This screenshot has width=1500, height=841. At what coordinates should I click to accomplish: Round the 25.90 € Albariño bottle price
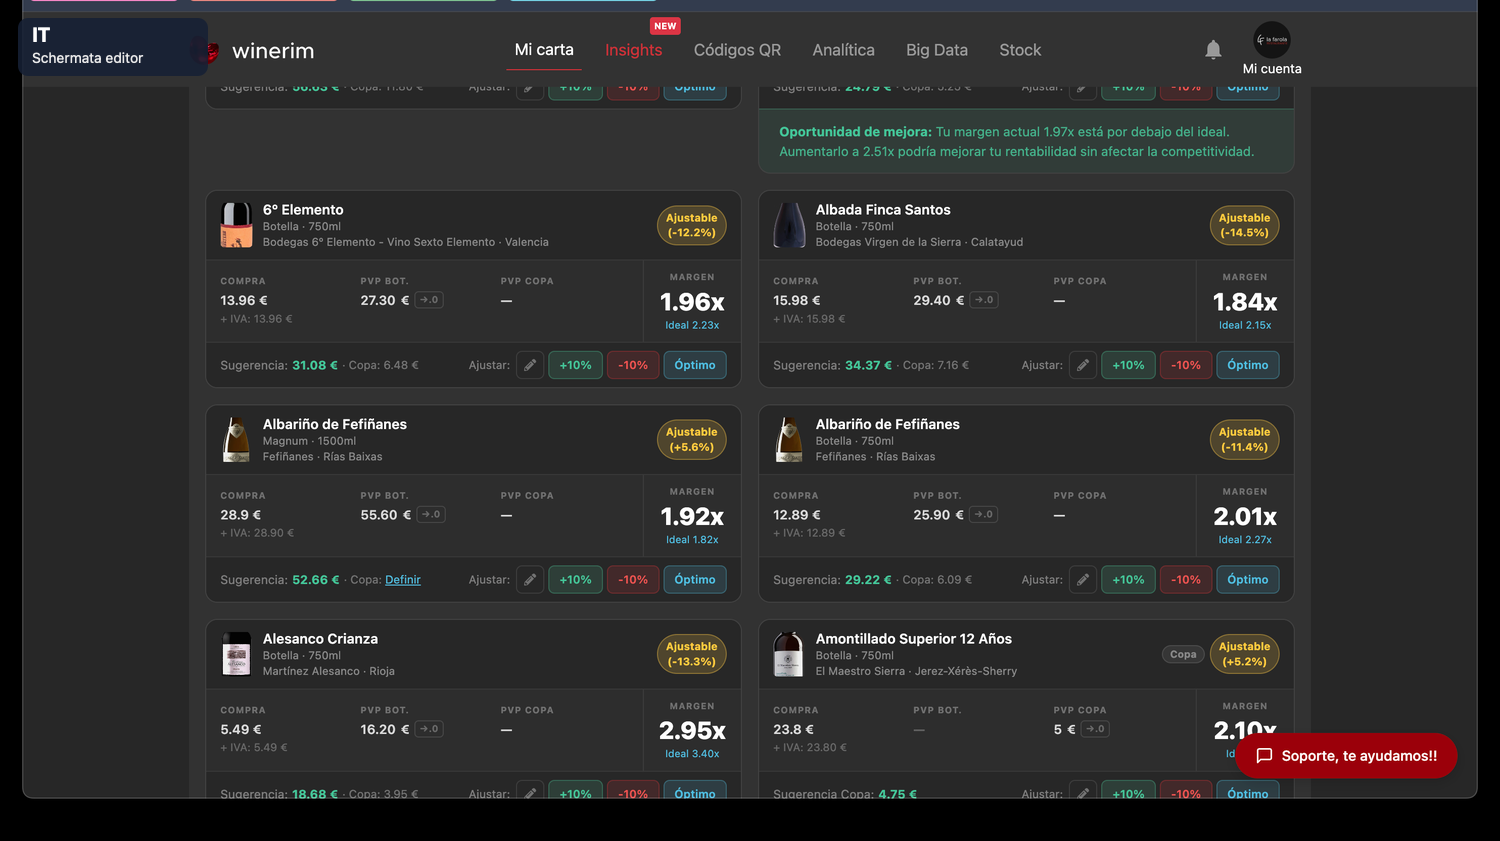coord(984,515)
